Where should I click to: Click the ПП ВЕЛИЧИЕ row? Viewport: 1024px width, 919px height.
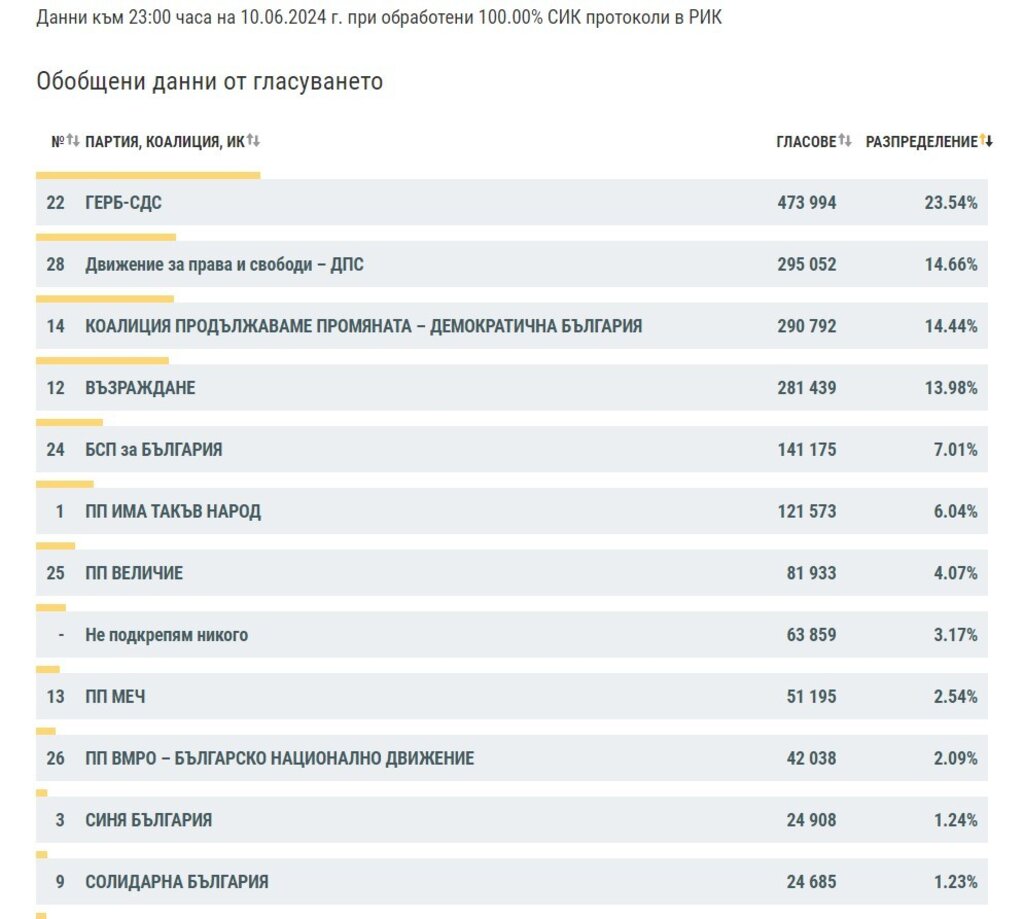[x=134, y=574]
